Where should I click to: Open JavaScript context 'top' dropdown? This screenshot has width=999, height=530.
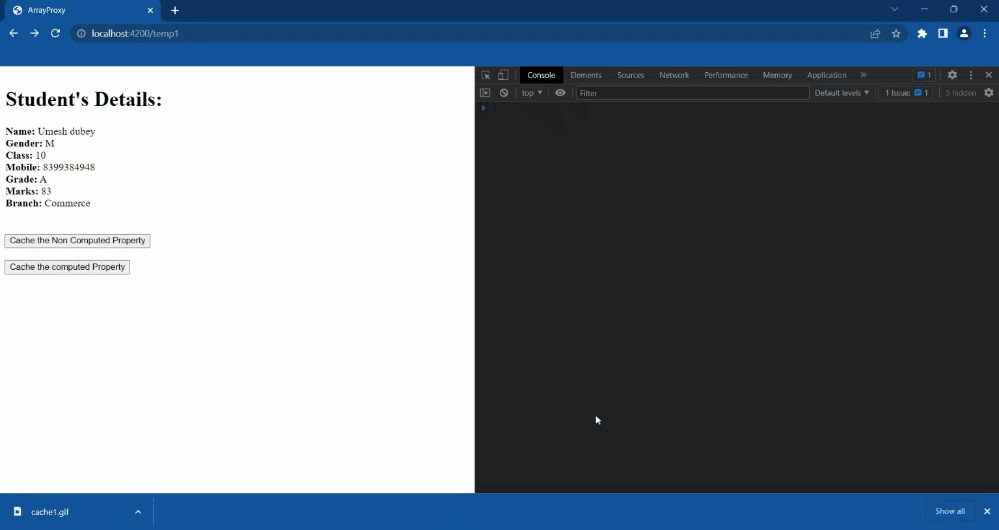[531, 93]
